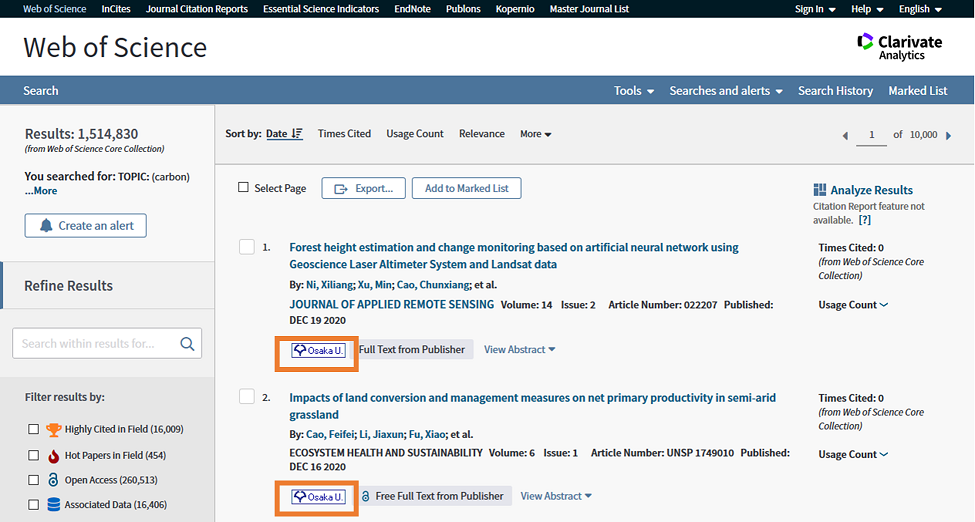Open Impacts of land conversion article title
This screenshot has width=975, height=522.
(x=532, y=406)
